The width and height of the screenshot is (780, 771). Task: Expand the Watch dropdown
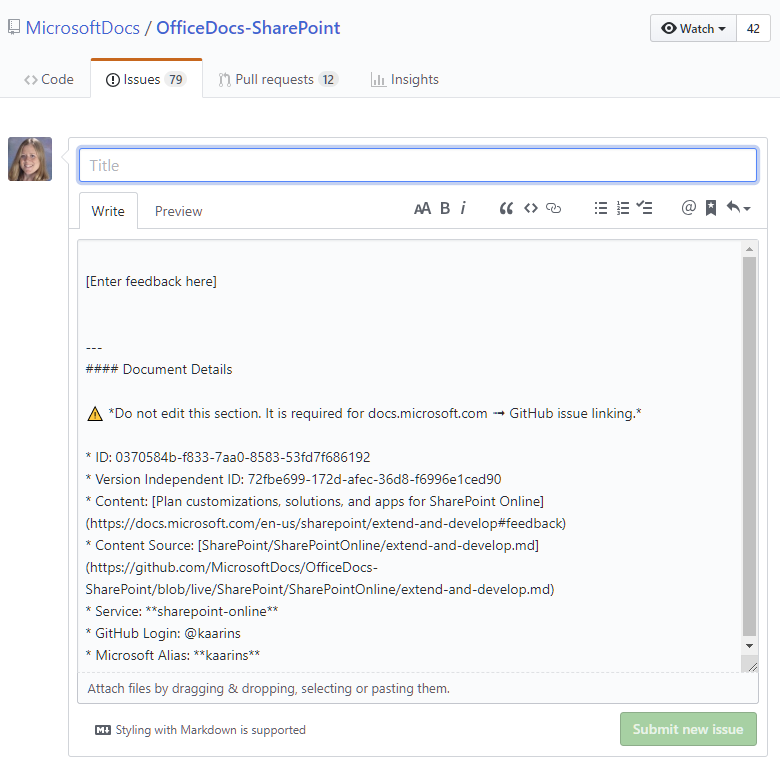(x=693, y=28)
